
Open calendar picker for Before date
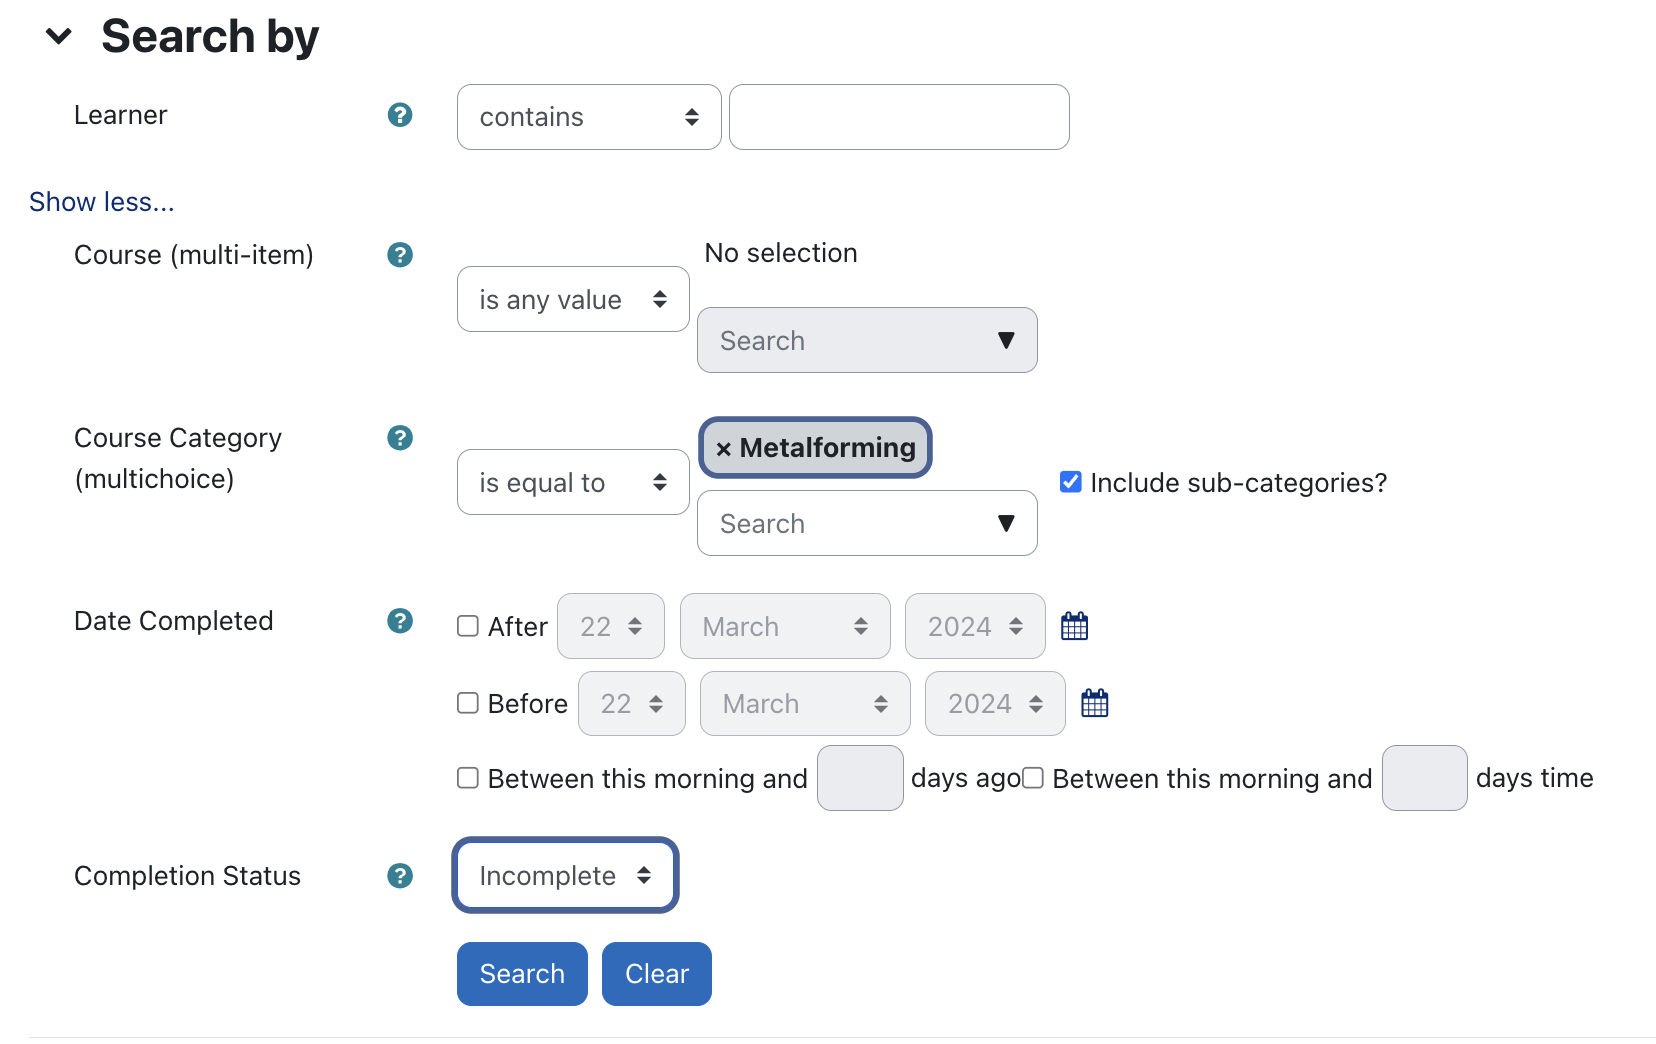click(x=1095, y=703)
